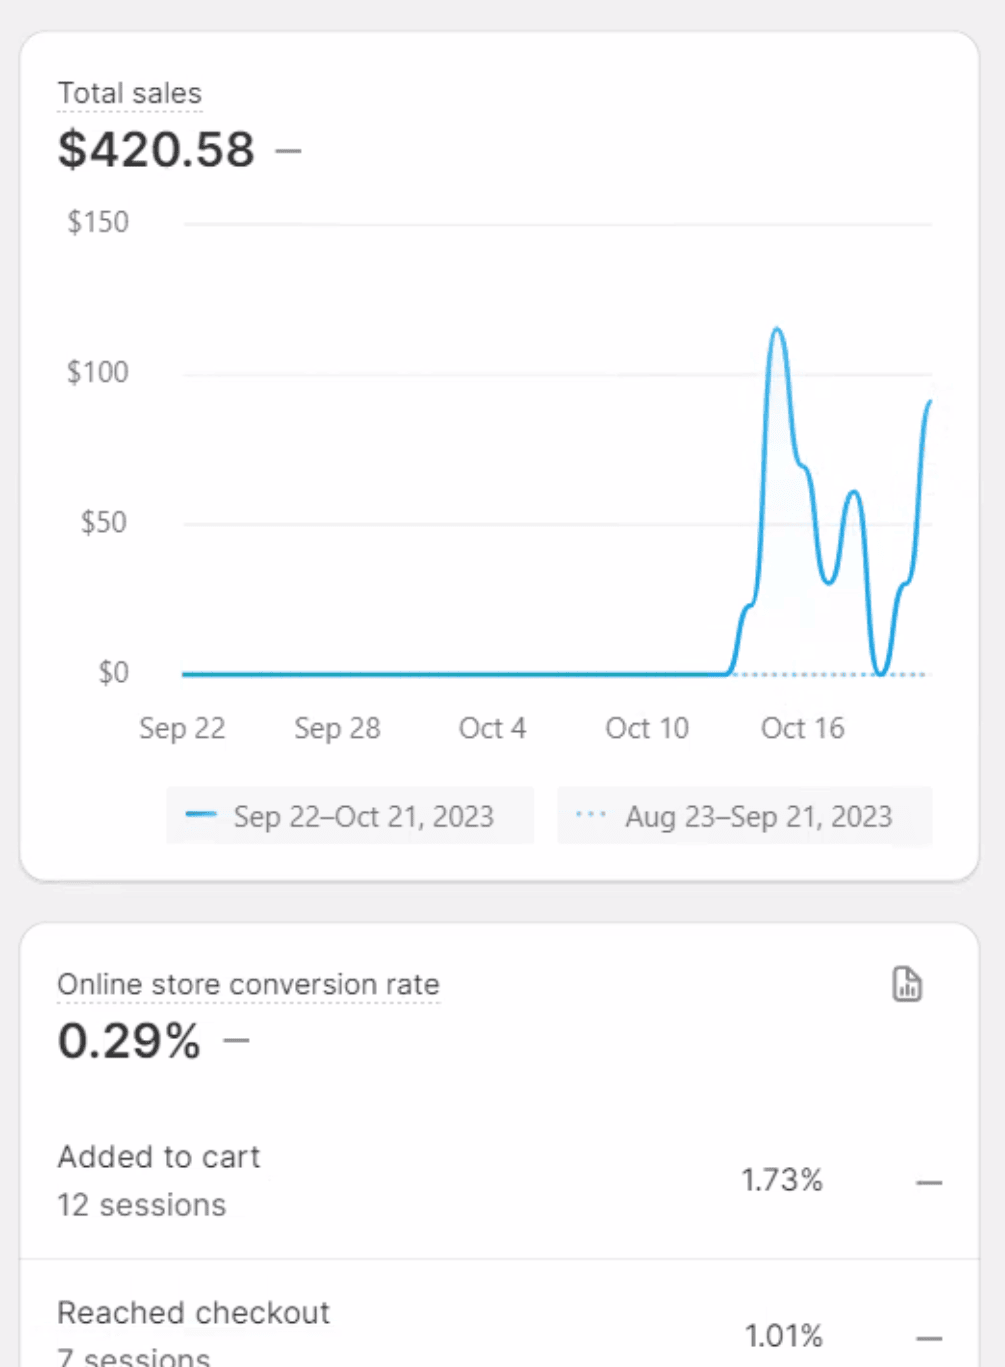Screen dimensions: 1005x1367
Task: Click the solid blue line legend marker
Action: 201,815
